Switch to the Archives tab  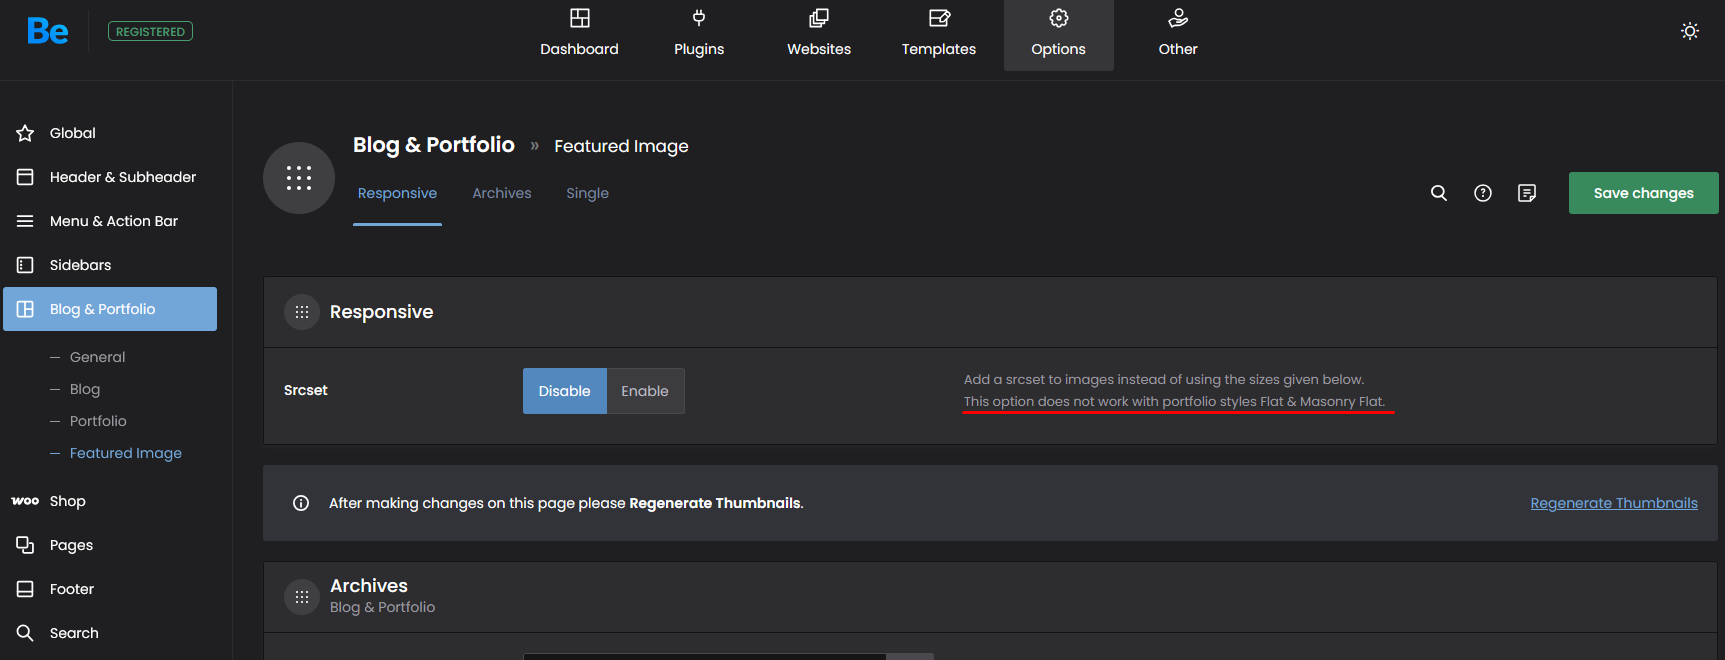click(501, 193)
